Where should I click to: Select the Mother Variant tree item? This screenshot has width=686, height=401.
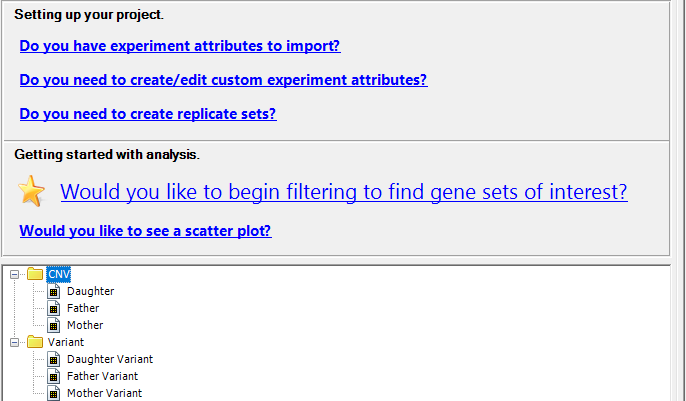[x=105, y=393]
